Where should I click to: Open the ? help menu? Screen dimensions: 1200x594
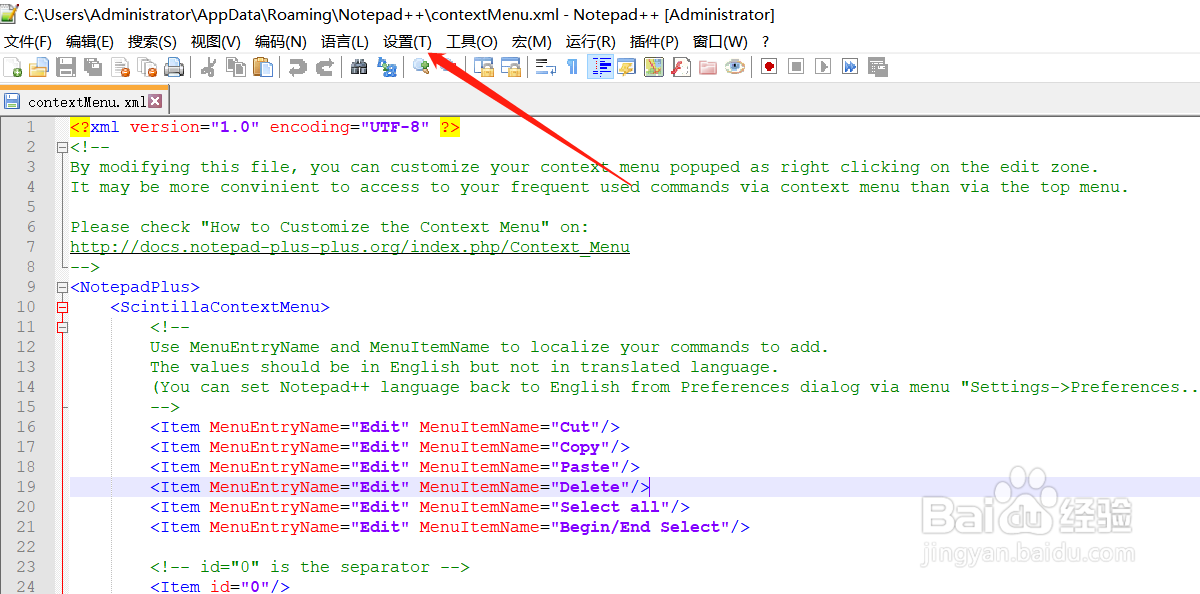(x=766, y=42)
